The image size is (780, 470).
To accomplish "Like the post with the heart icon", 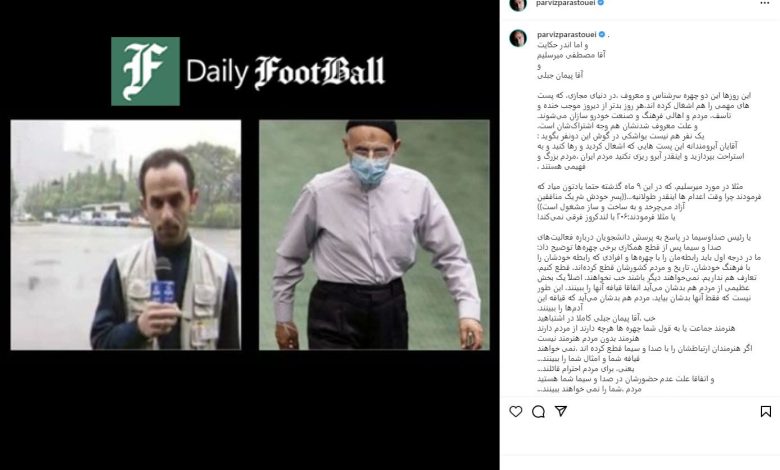I will (516, 412).
